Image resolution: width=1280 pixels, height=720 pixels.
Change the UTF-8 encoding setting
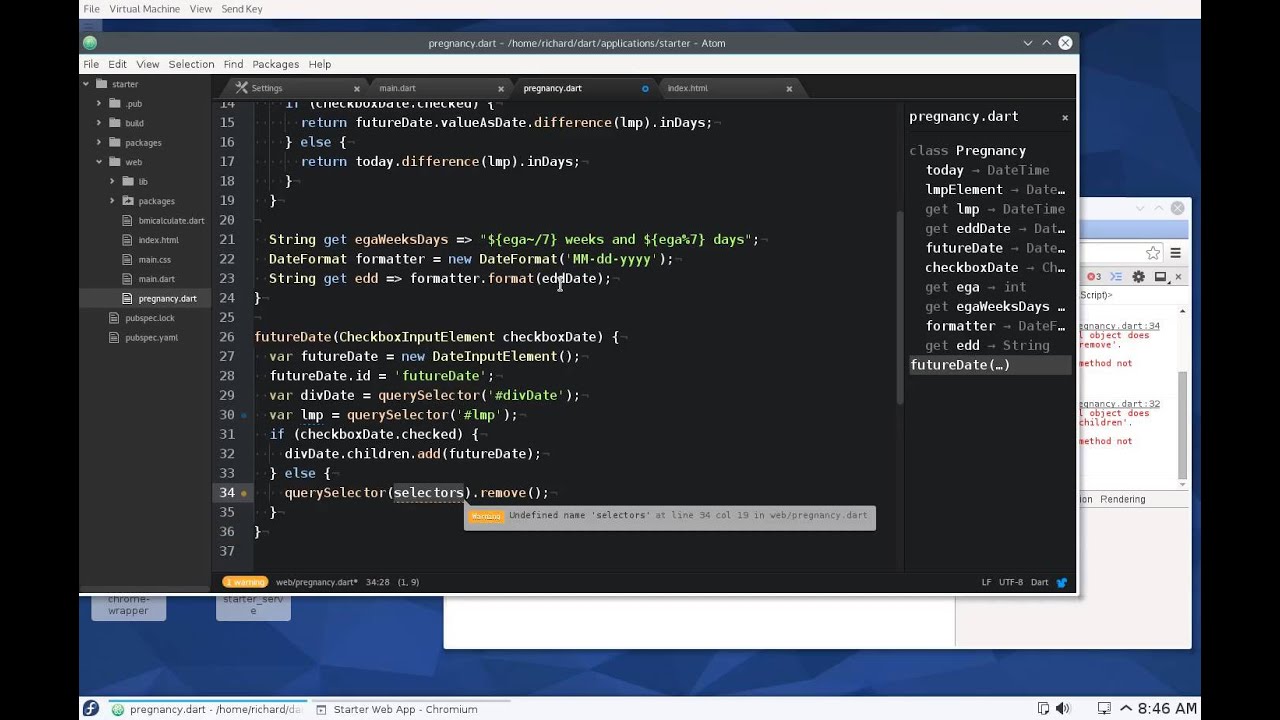(x=1011, y=582)
